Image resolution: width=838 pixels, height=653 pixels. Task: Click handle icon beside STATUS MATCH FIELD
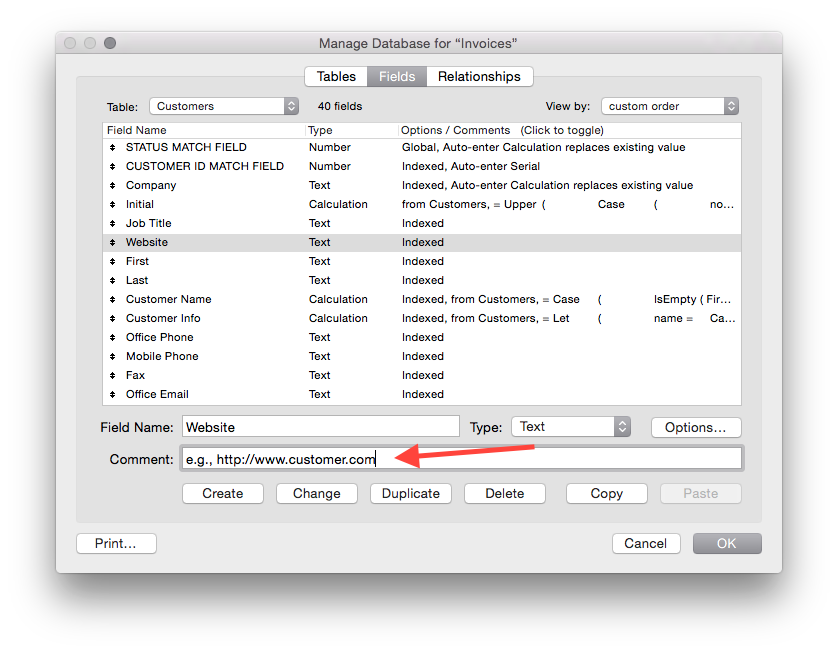point(113,147)
